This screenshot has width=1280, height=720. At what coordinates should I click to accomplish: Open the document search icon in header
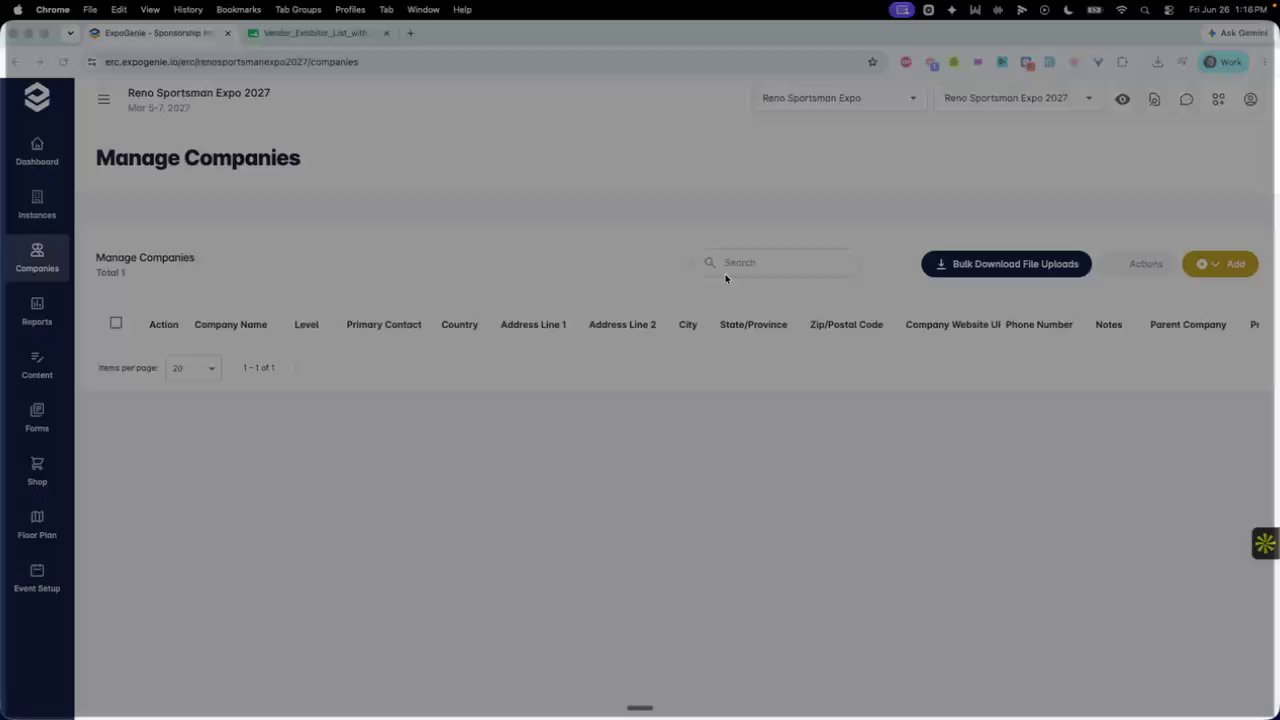click(x=1154, y=99)
